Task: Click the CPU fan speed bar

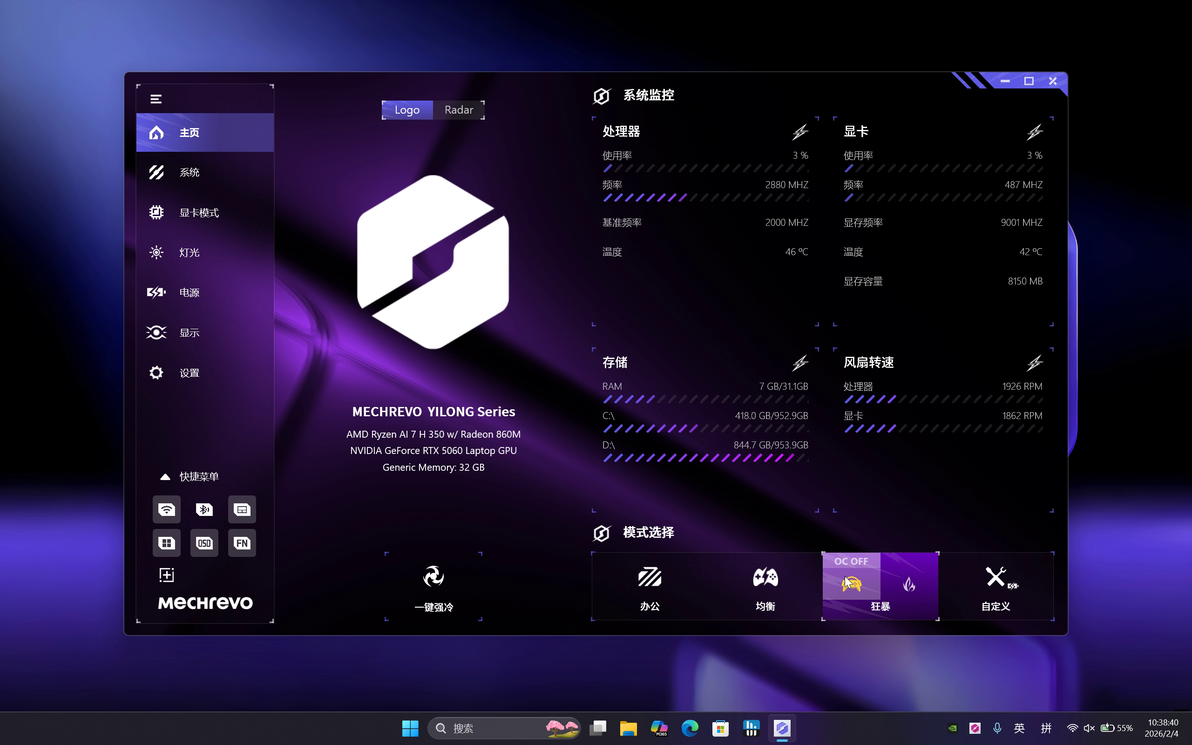Action: point(943,399)
